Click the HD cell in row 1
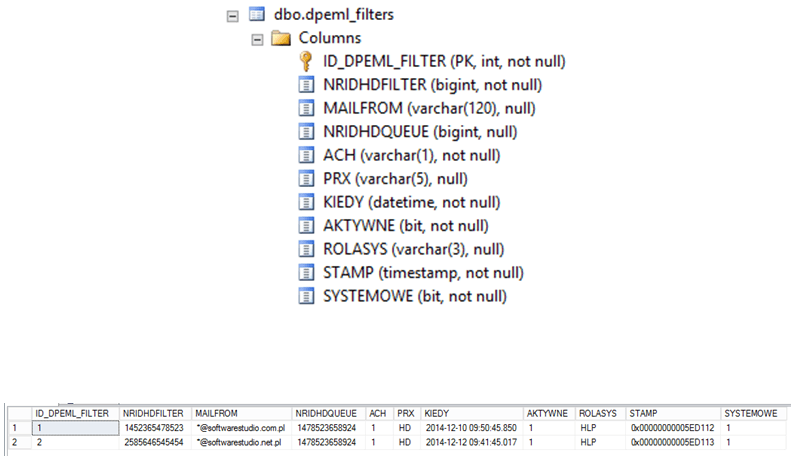The height and width of the screenshot is (460, 797). click(x=407, y=428)
